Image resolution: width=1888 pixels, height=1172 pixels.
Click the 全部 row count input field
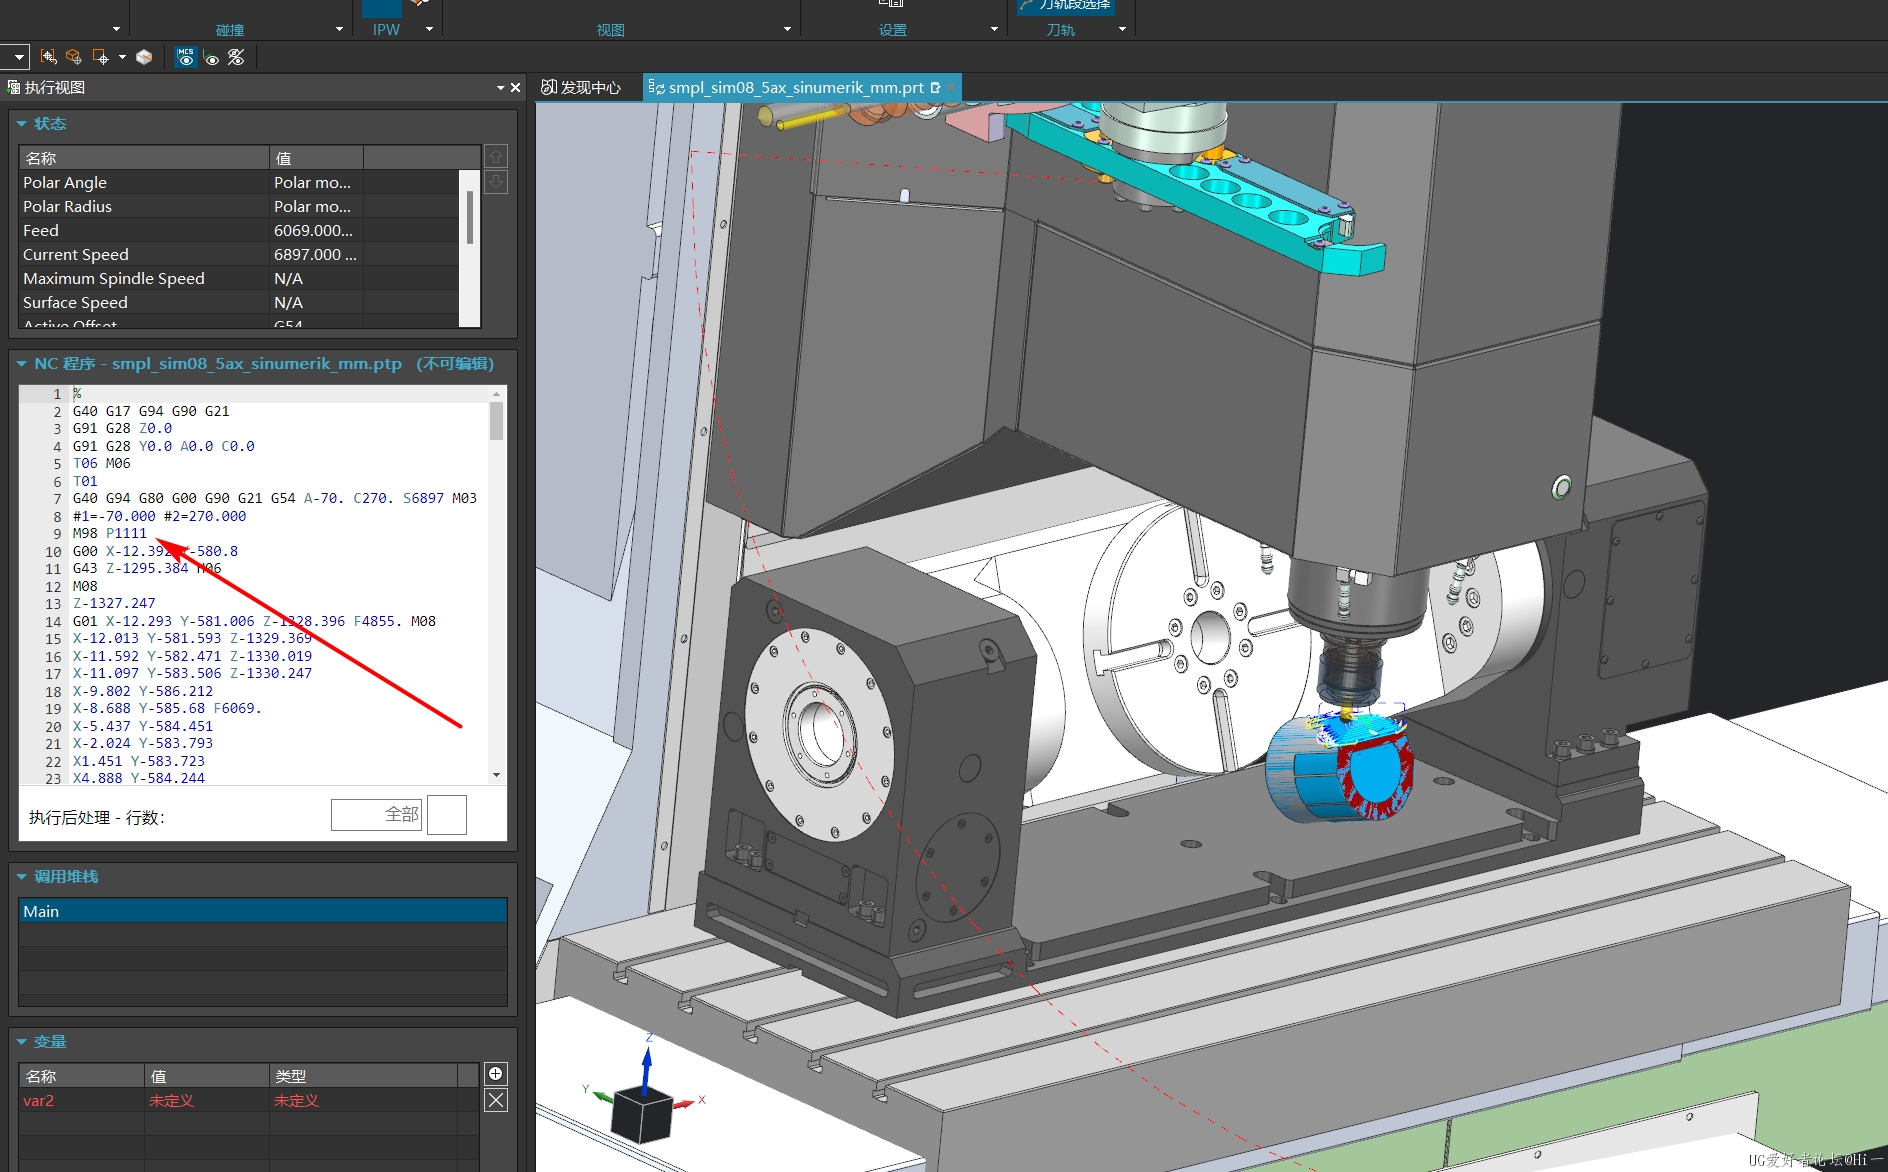(x=376, y=815)
